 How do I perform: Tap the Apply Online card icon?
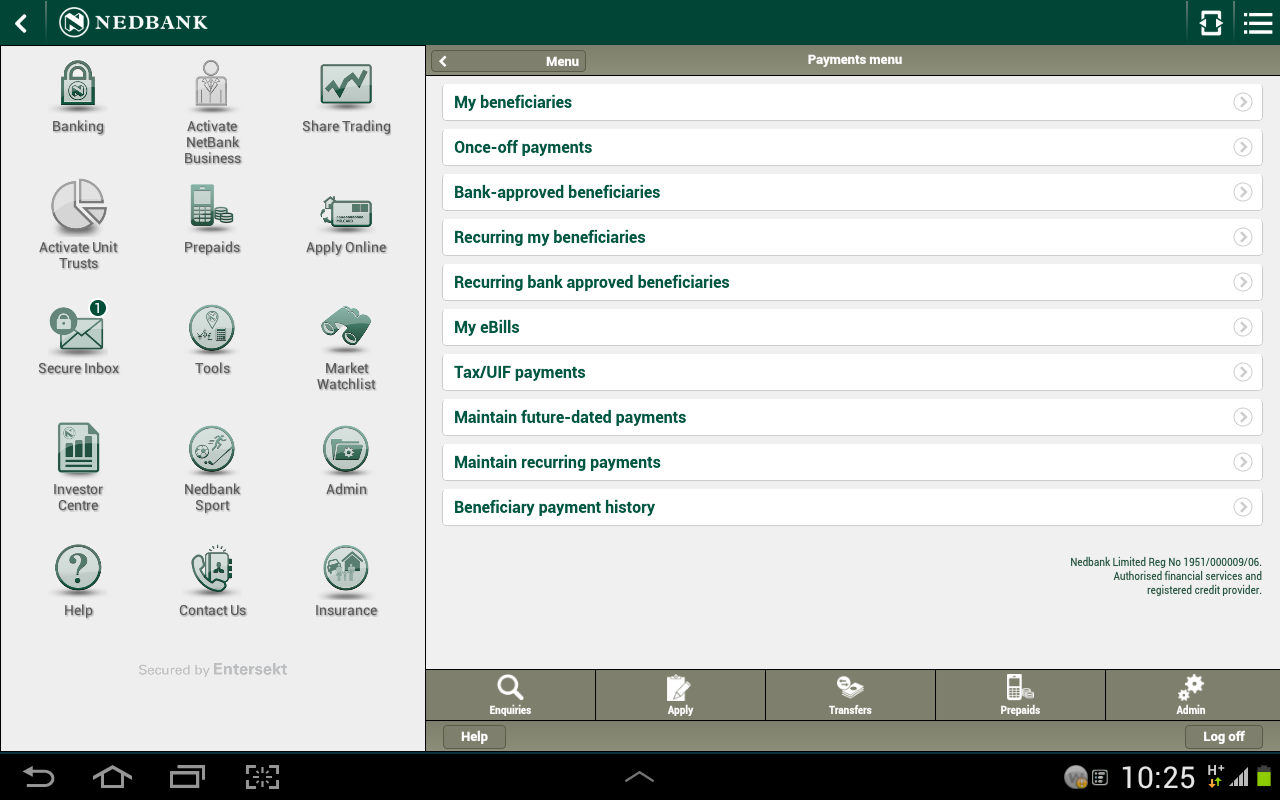point(346,212)
